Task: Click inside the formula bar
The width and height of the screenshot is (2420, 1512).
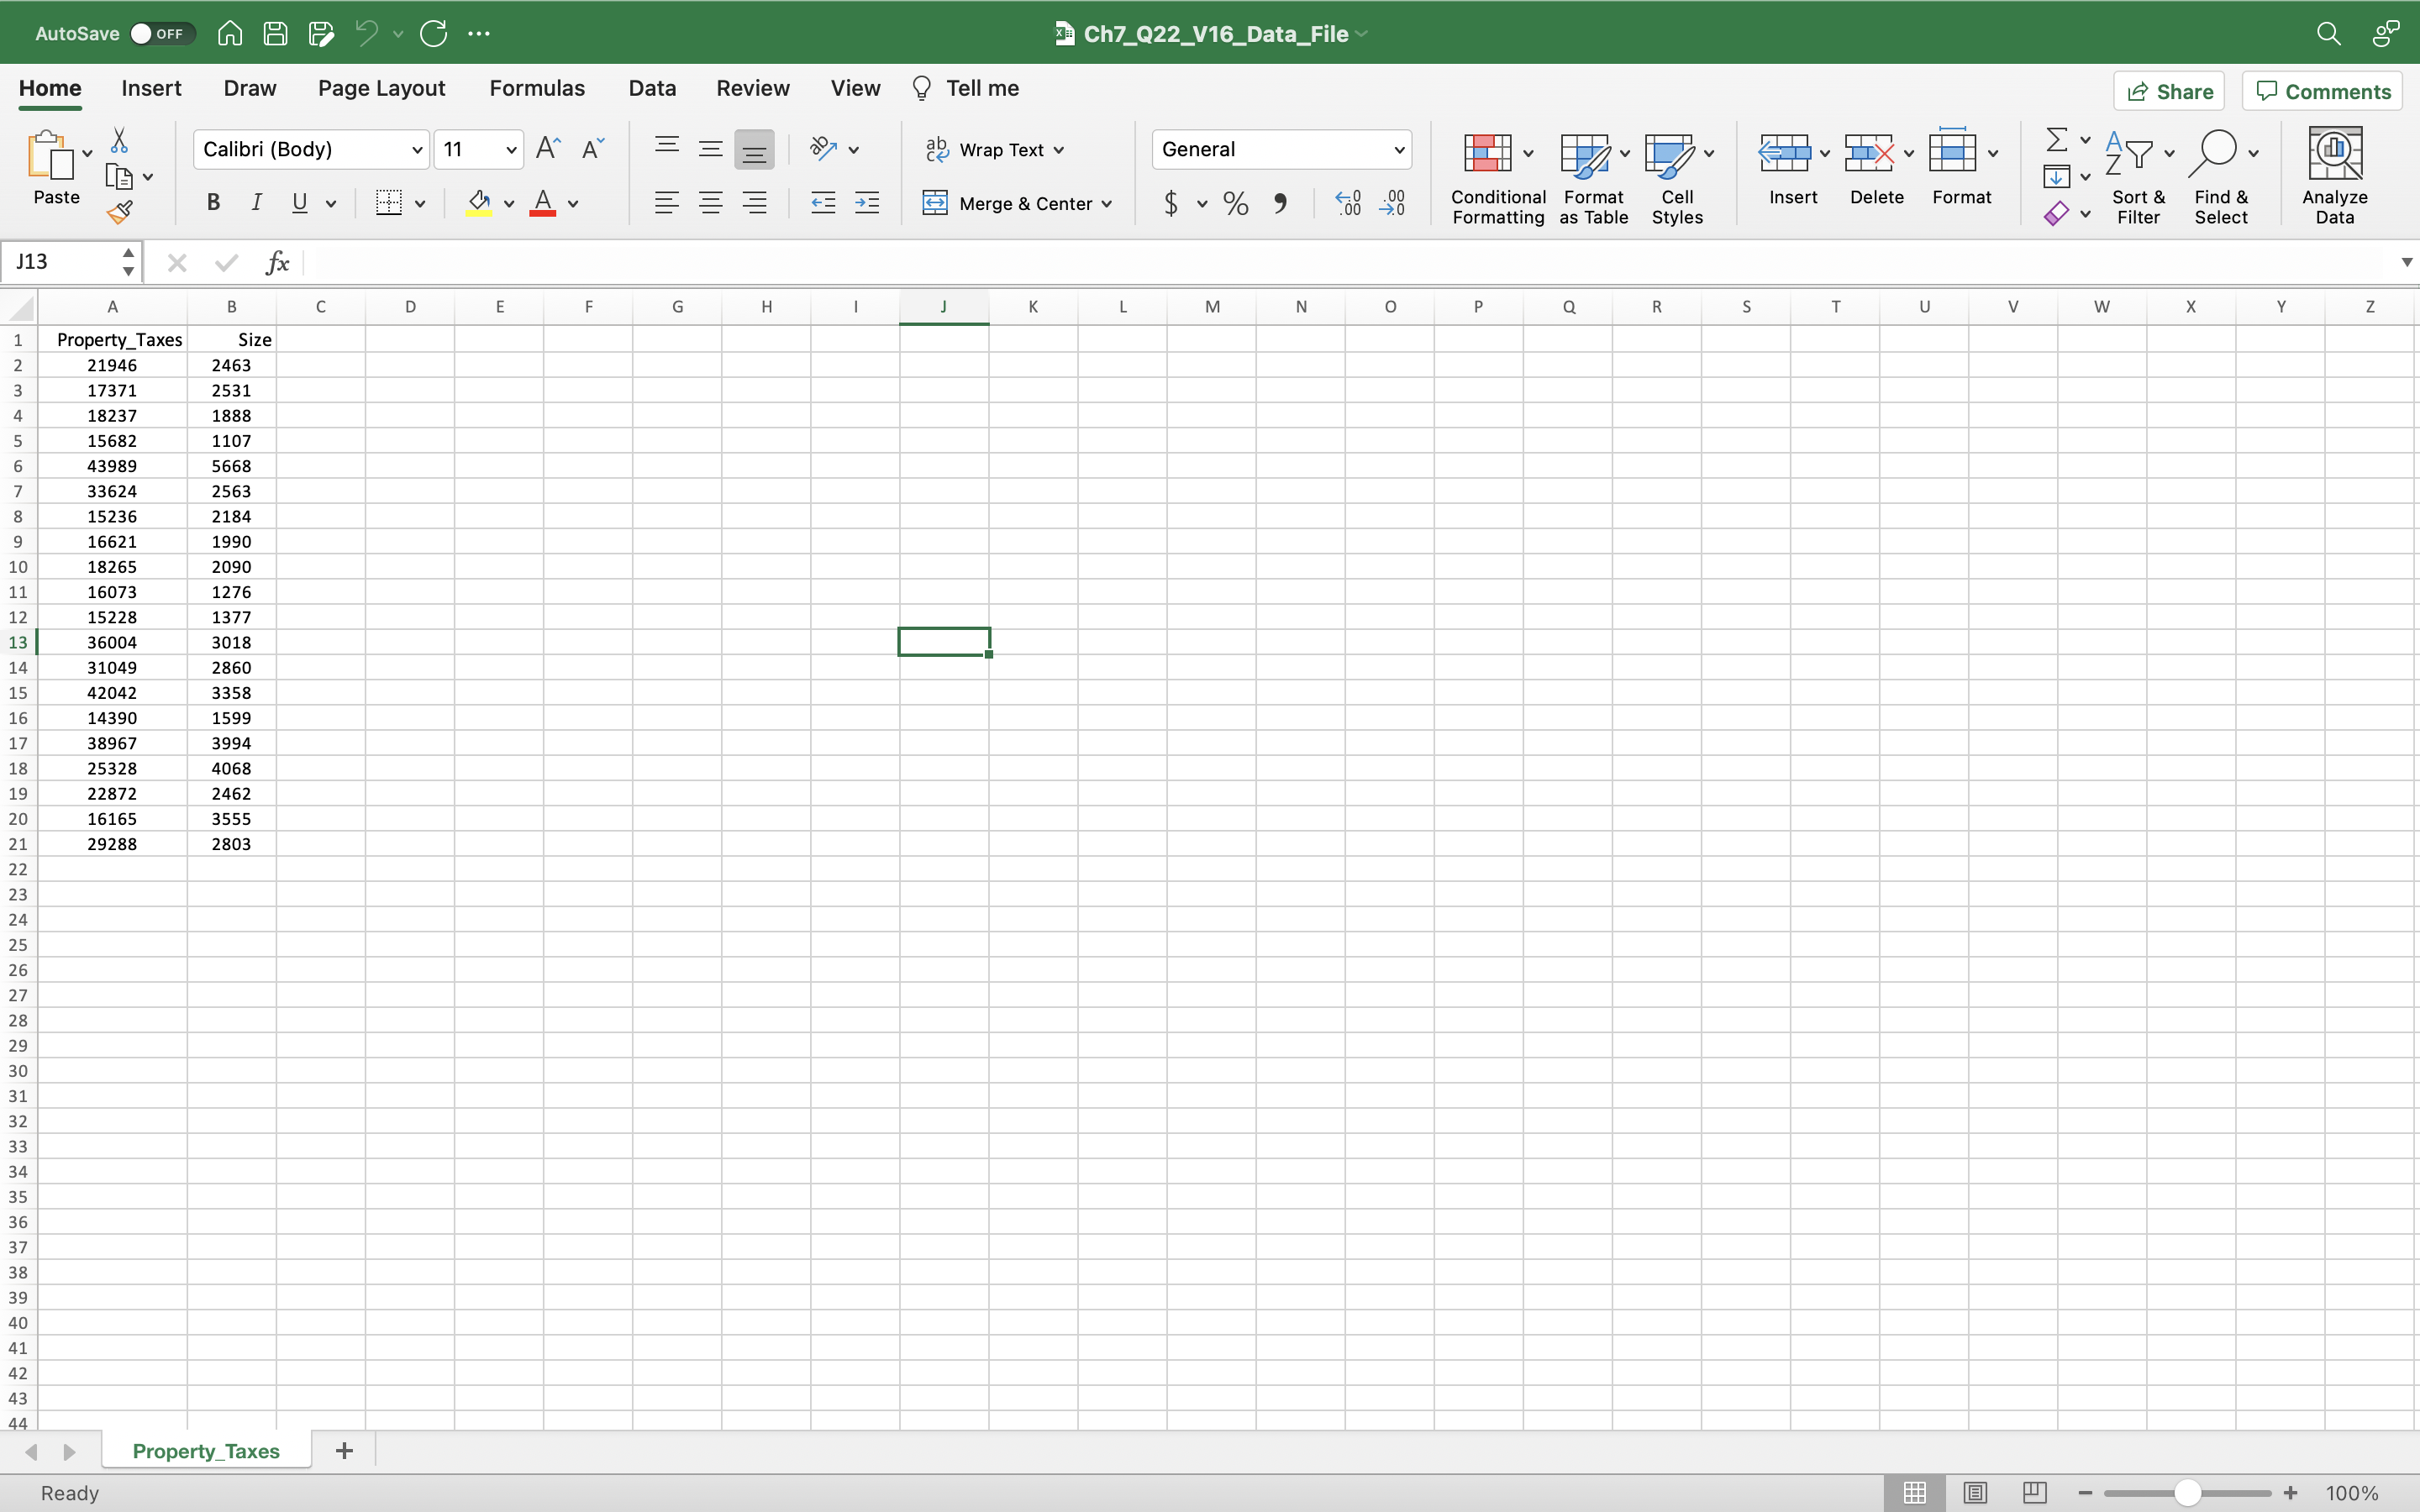Action: tap(800, 262)
